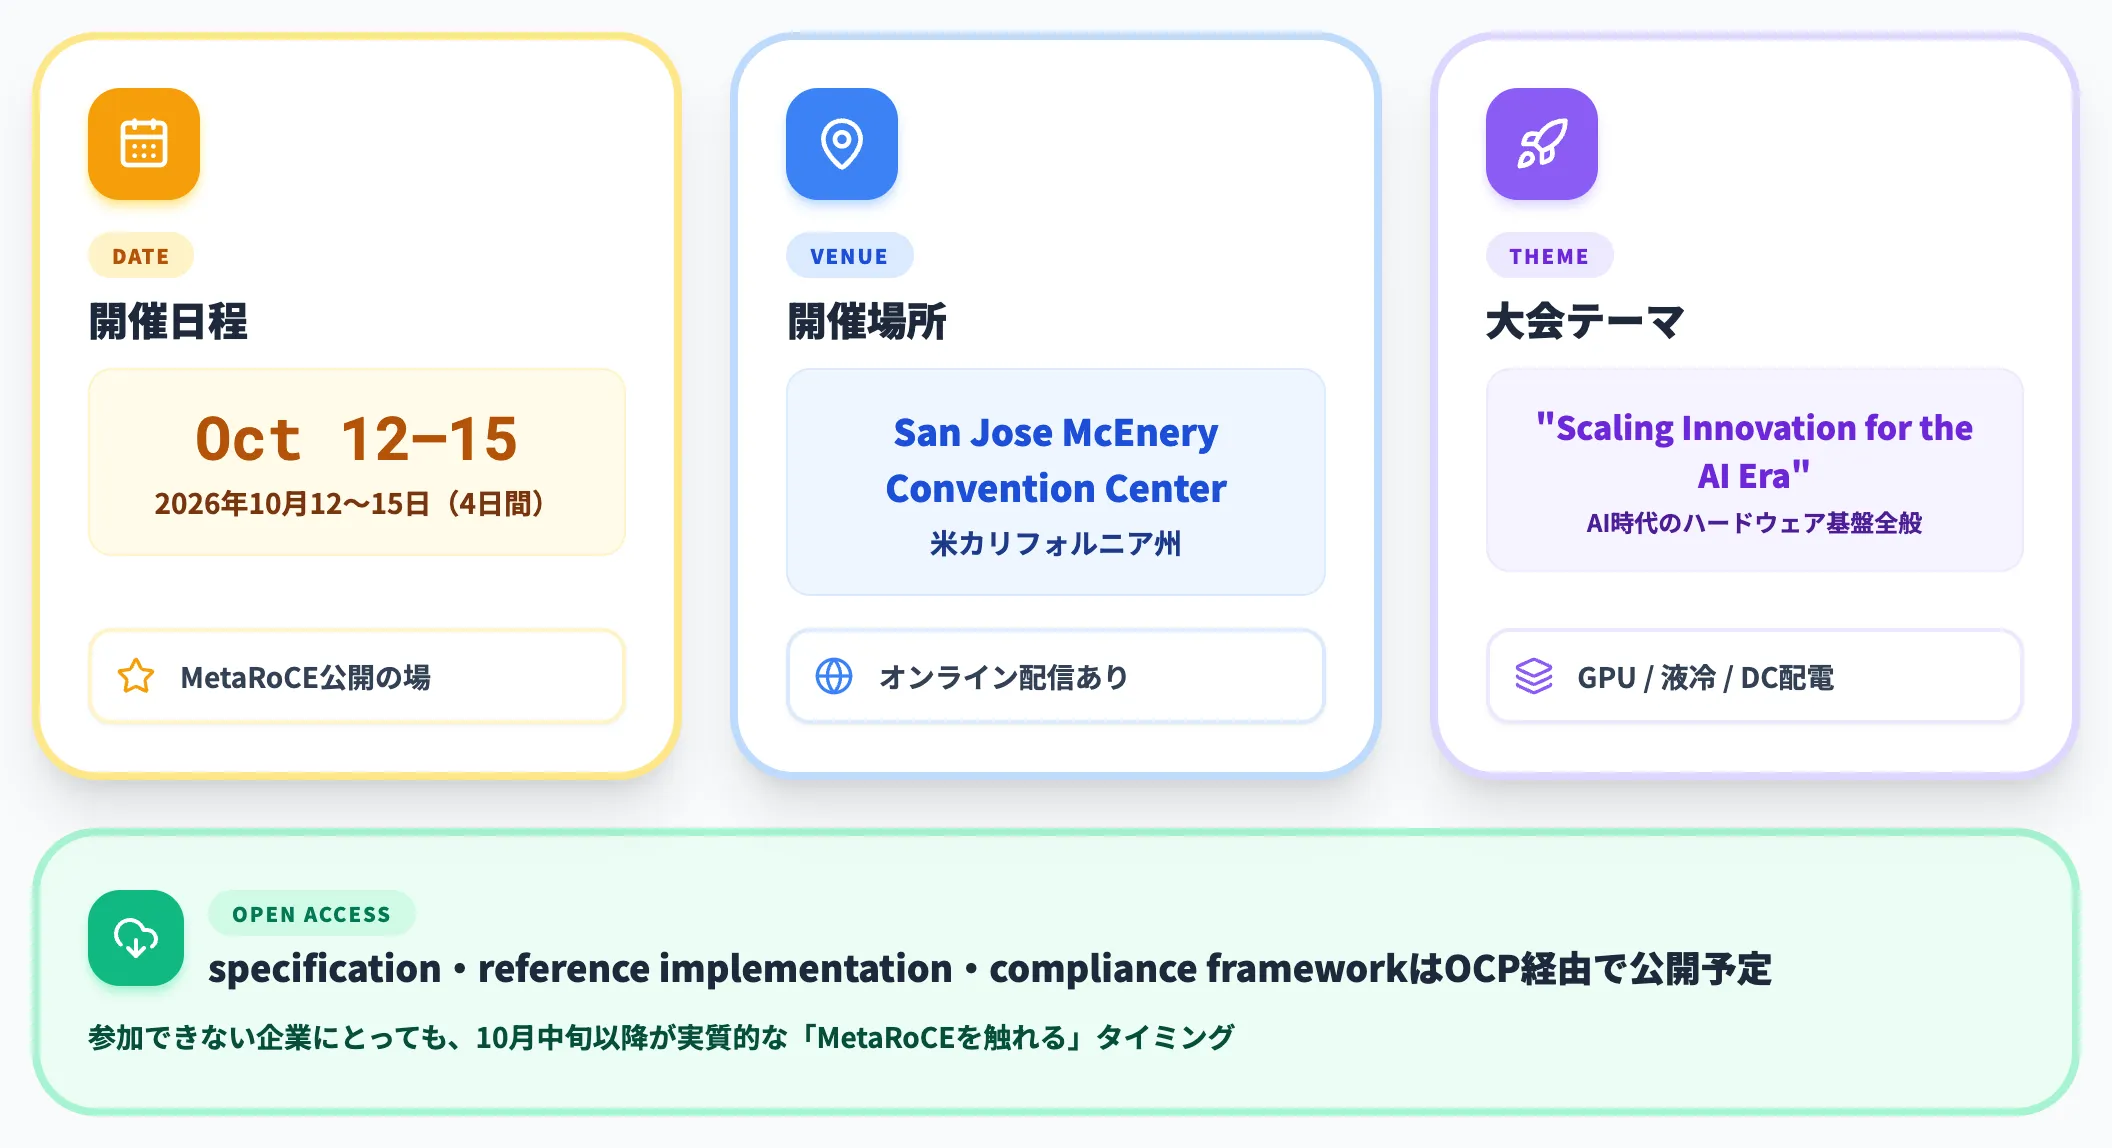Select the DATE badge
Screen dimensions: 2112x1148
click(141, 256)
